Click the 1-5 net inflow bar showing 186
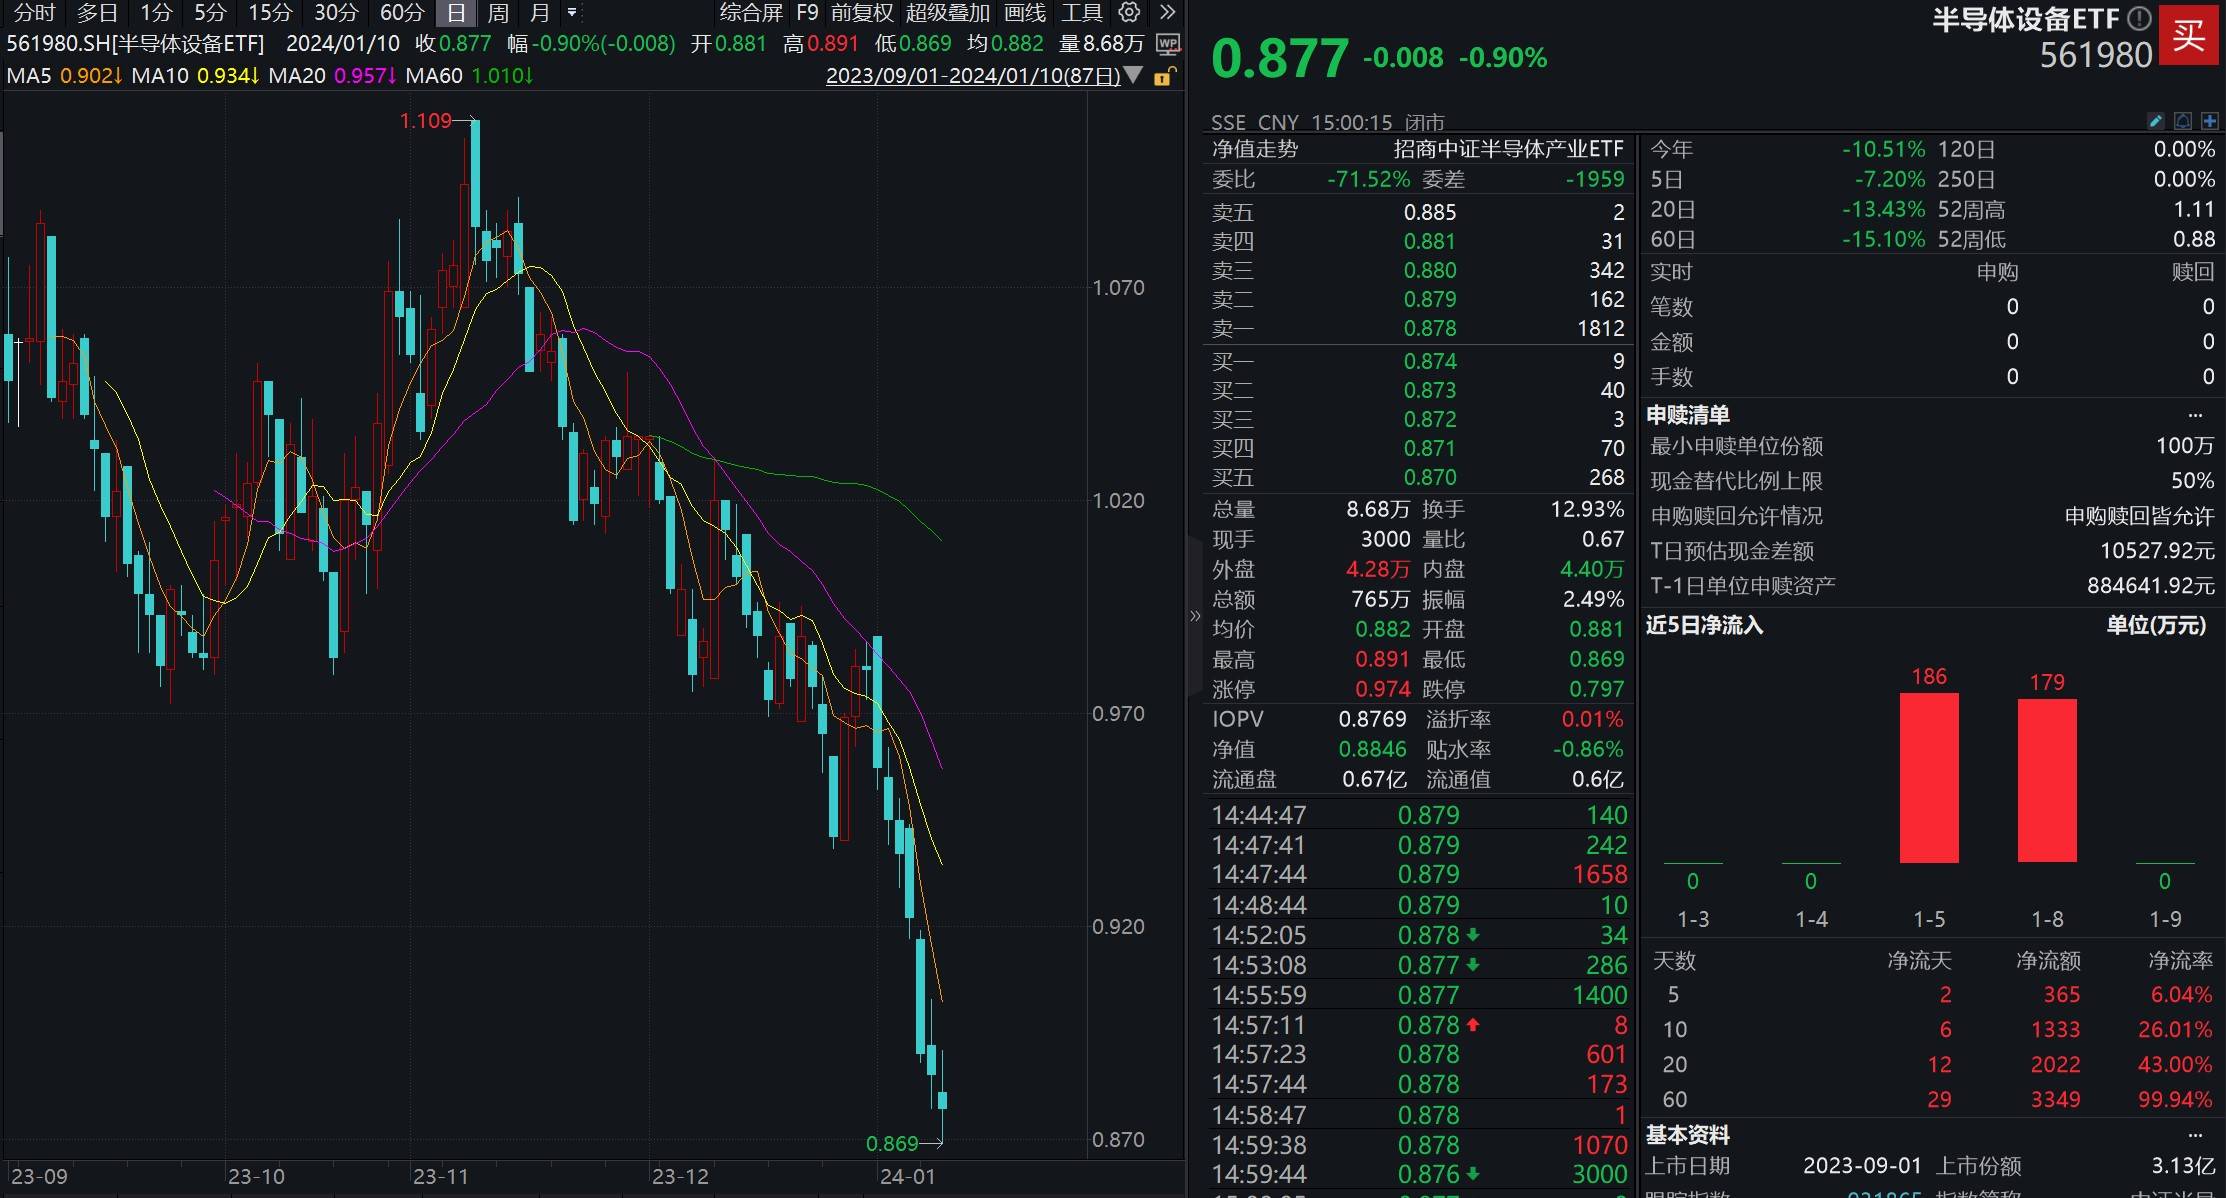This screenshot has height=1198, width=2226. tap(1928, 780)
